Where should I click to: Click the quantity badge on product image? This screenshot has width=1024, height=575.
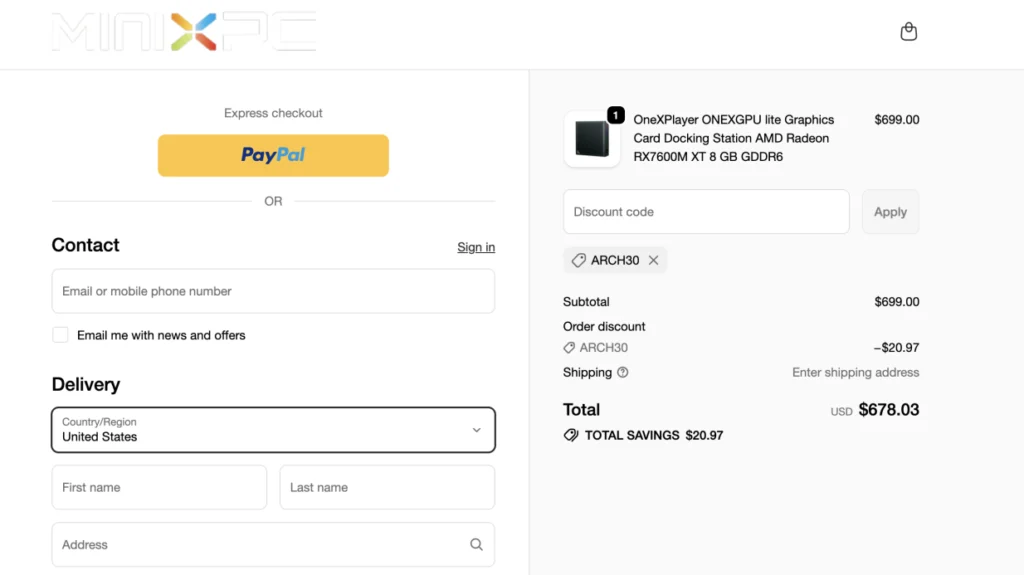pyautogui.click(x=615, y=116)
